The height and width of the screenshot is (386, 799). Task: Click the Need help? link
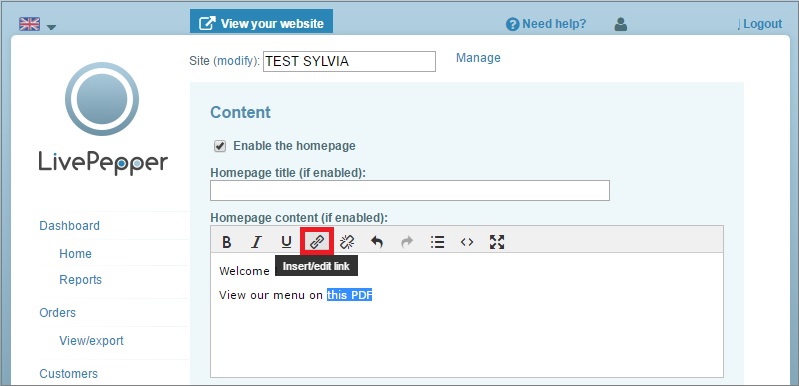tap(546, 24)
